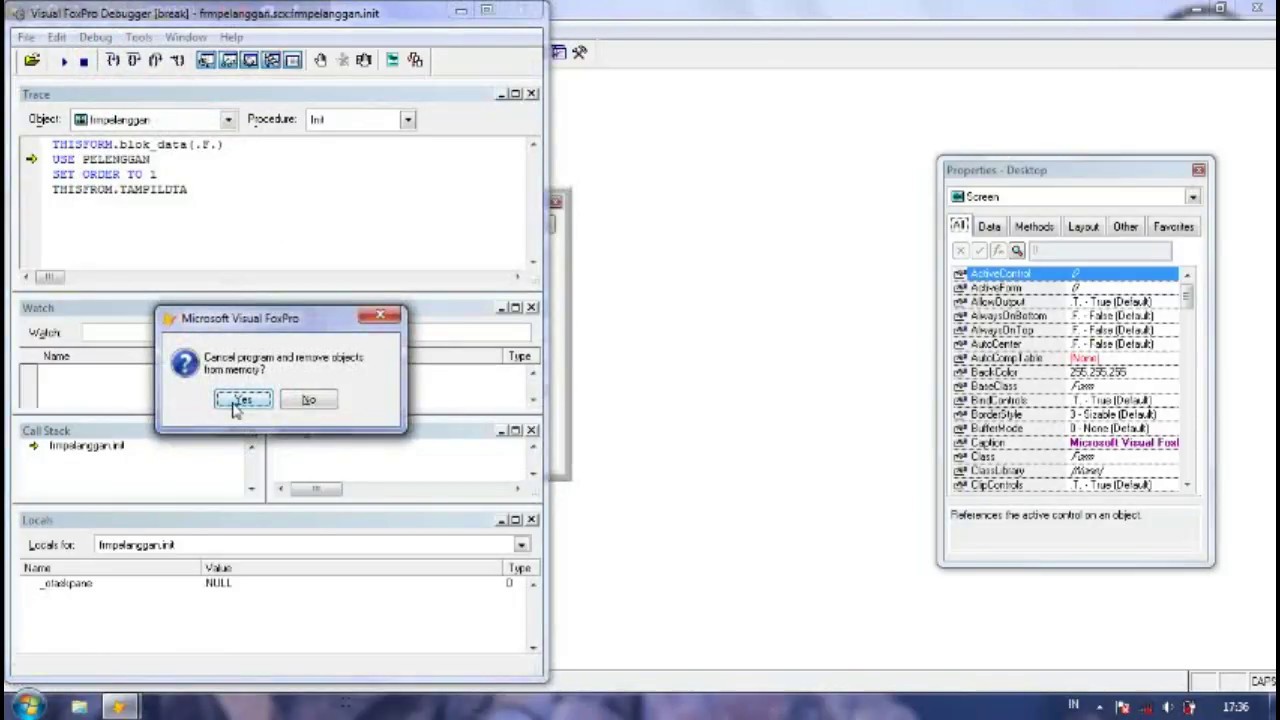
Task: Open the Help menu in Debugger
Action: [232, 37]
